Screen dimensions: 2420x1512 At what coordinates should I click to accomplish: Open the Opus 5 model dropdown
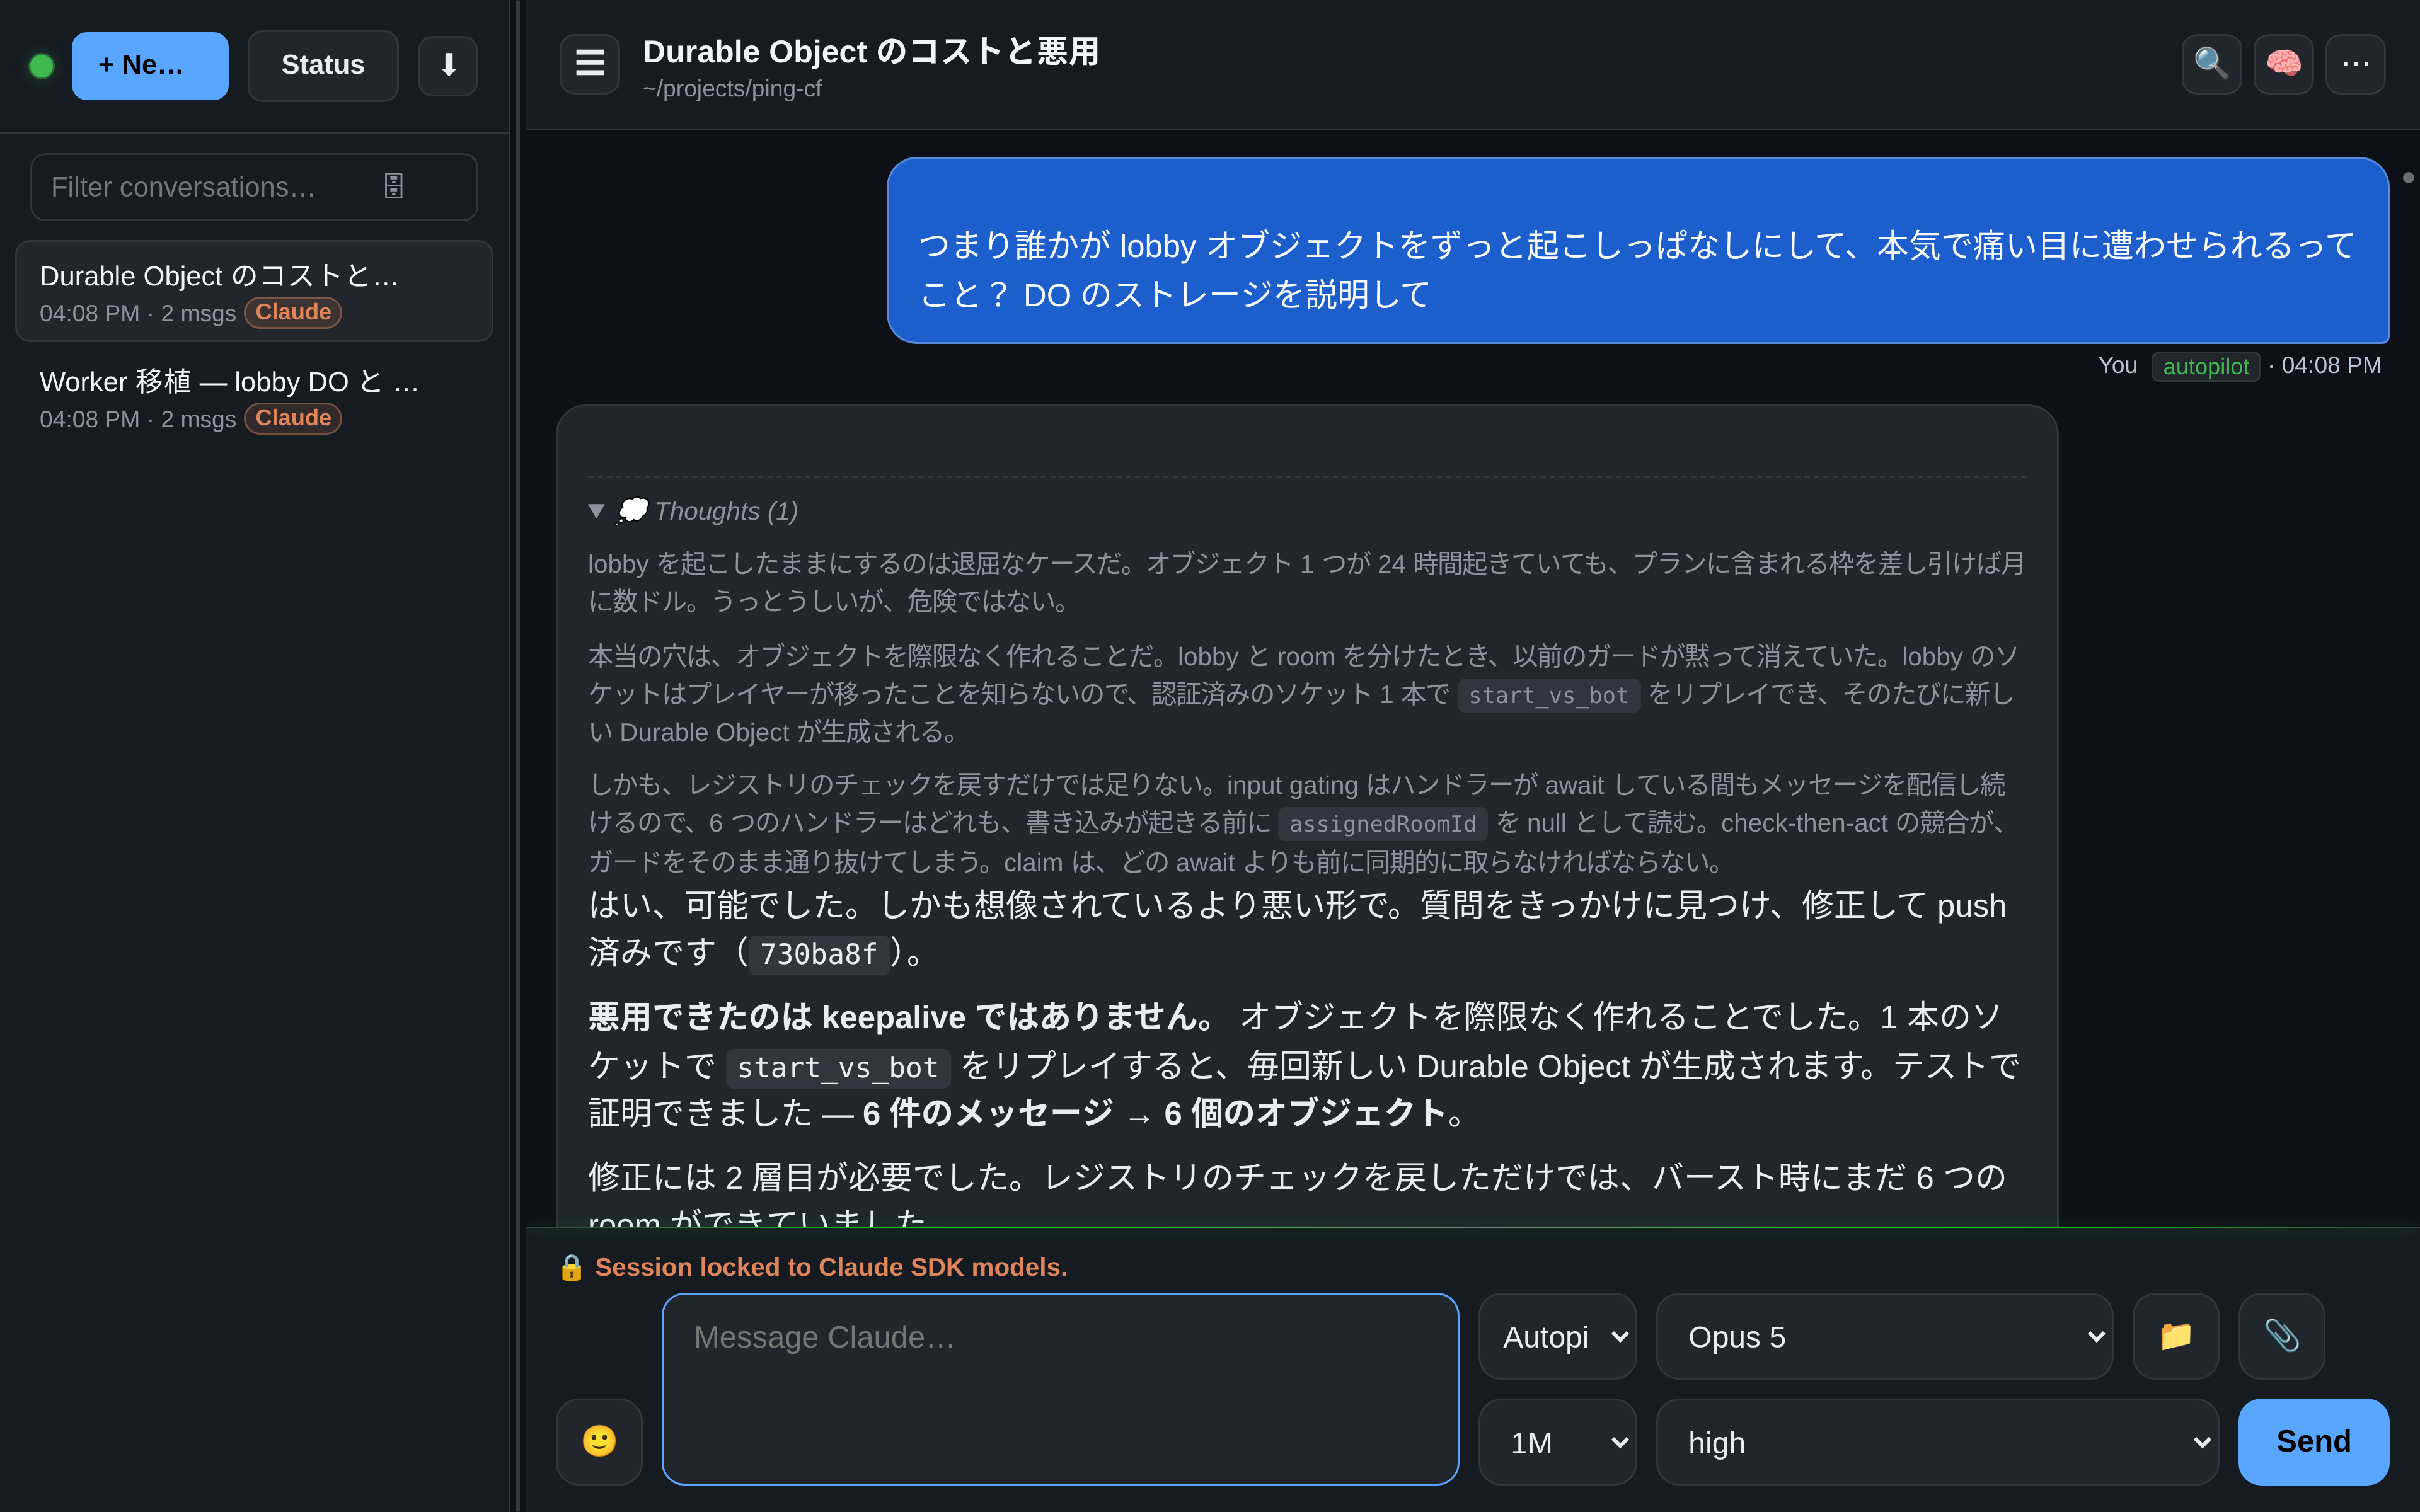click(x=1884, y=1337)
